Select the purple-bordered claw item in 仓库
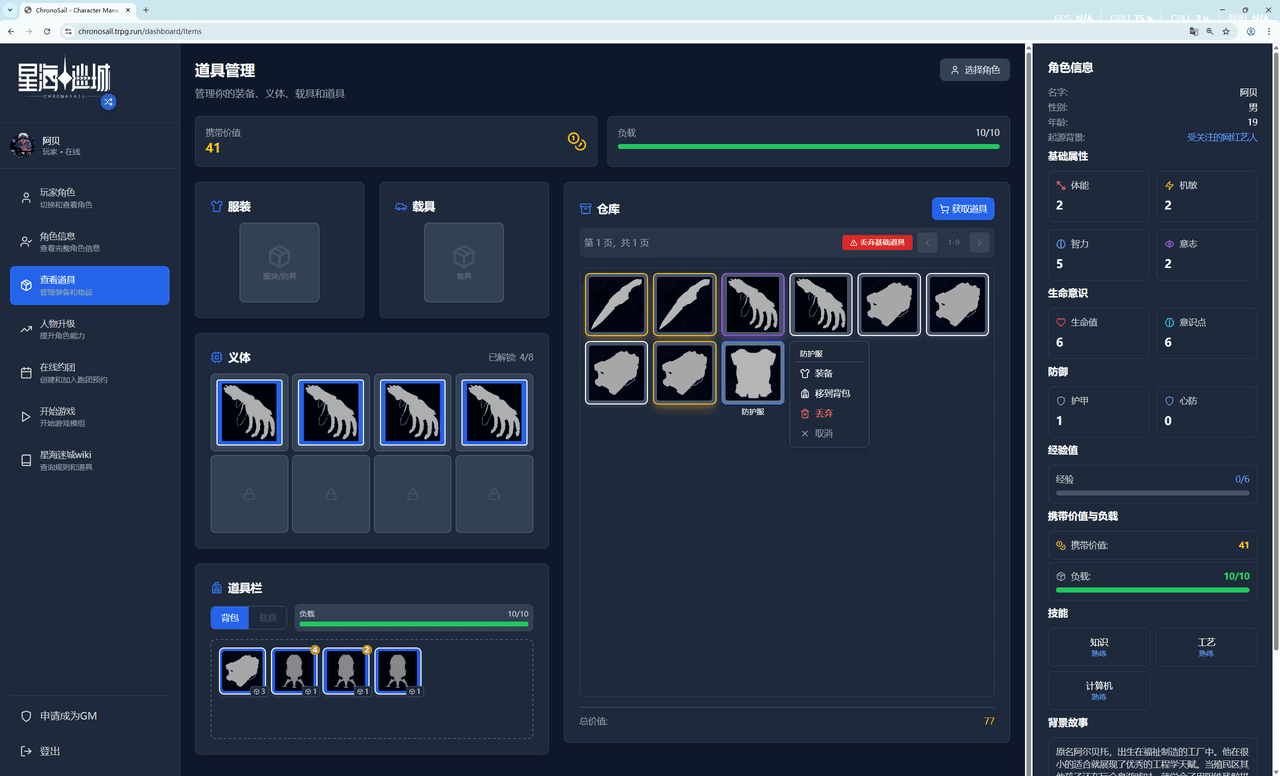This screenshot has height=776, width=1280. [752, 304]
